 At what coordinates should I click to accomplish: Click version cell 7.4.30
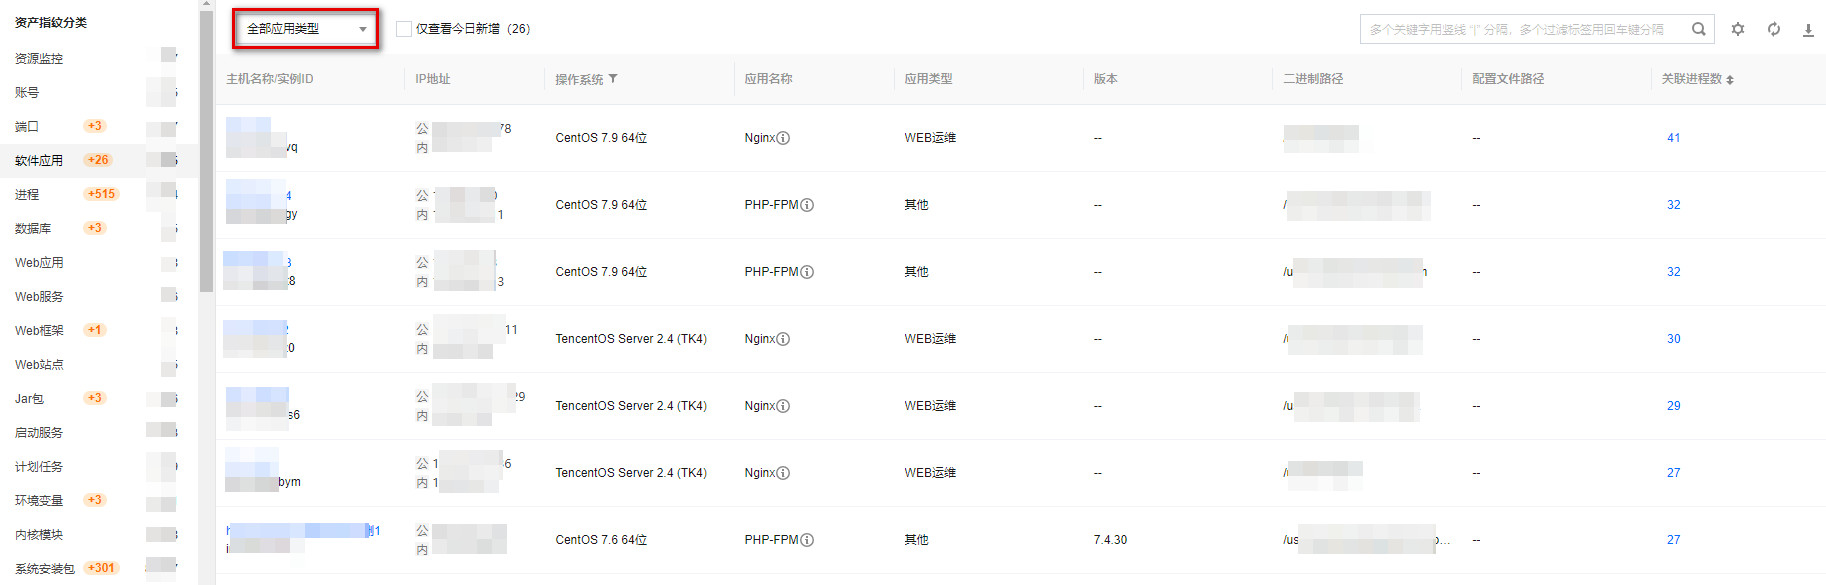point(1110,540)
